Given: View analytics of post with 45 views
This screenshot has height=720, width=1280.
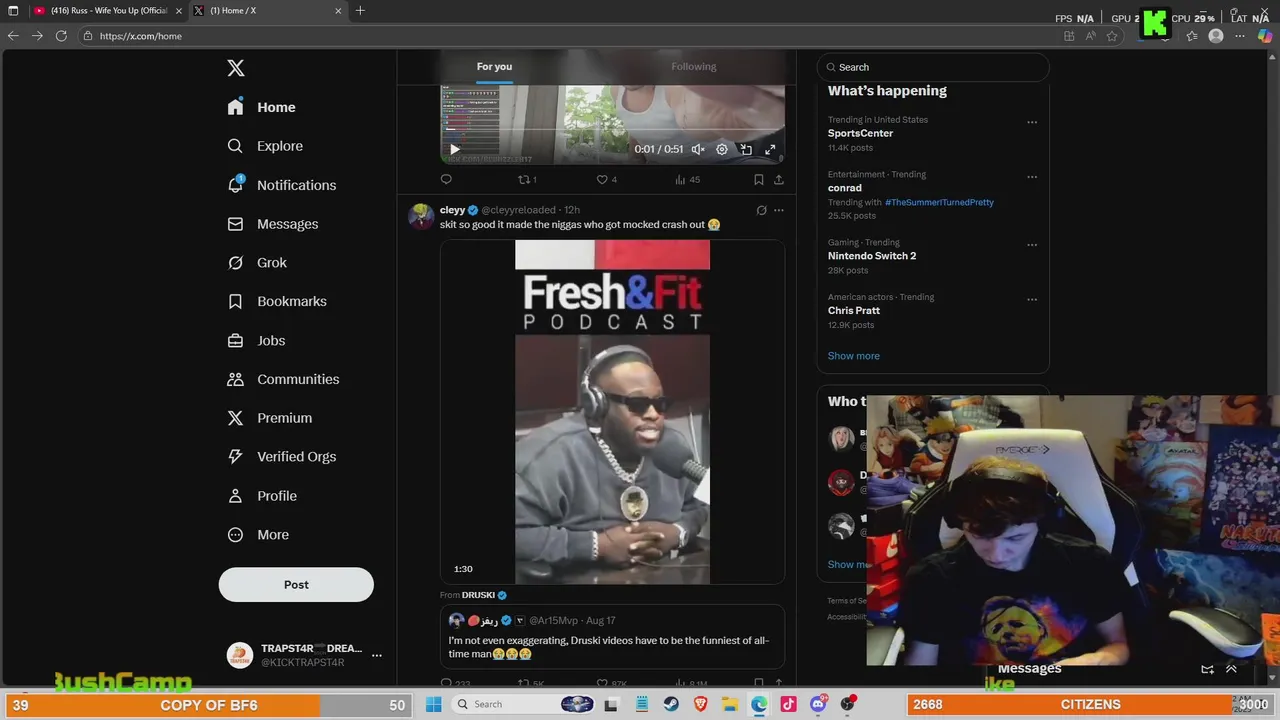Looking at the screenshot, I should pyautogui.click(x=687, y=180).
